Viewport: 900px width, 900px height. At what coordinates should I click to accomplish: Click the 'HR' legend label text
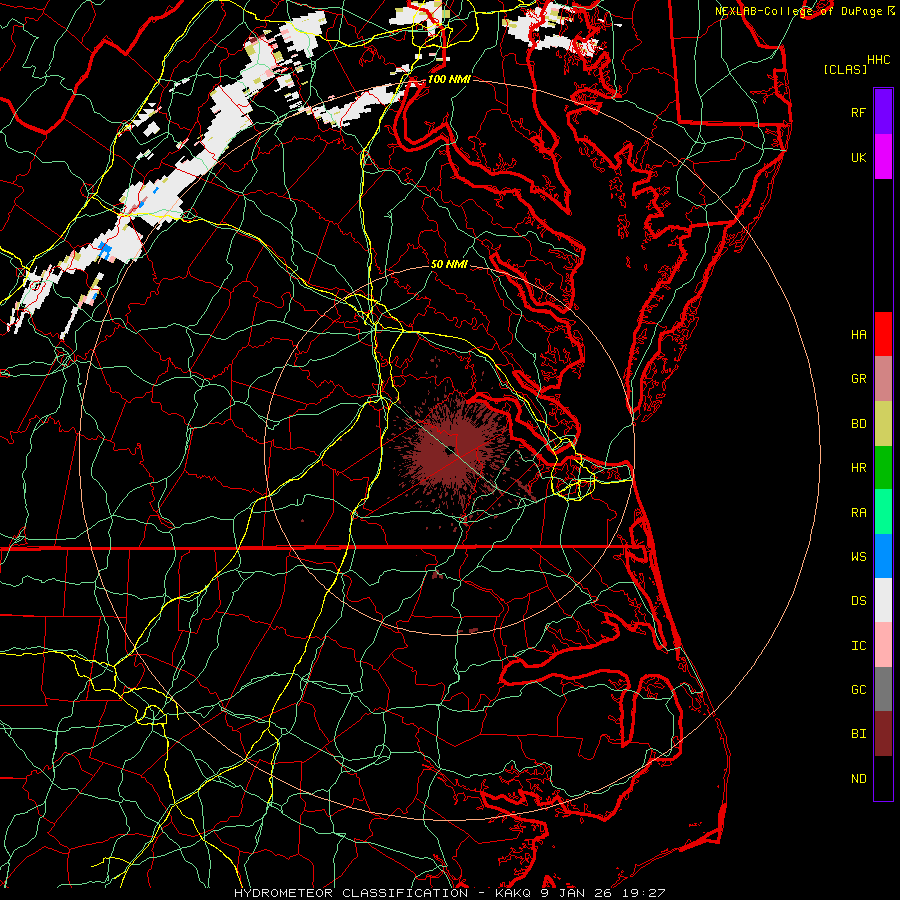[x=858, y=468]
